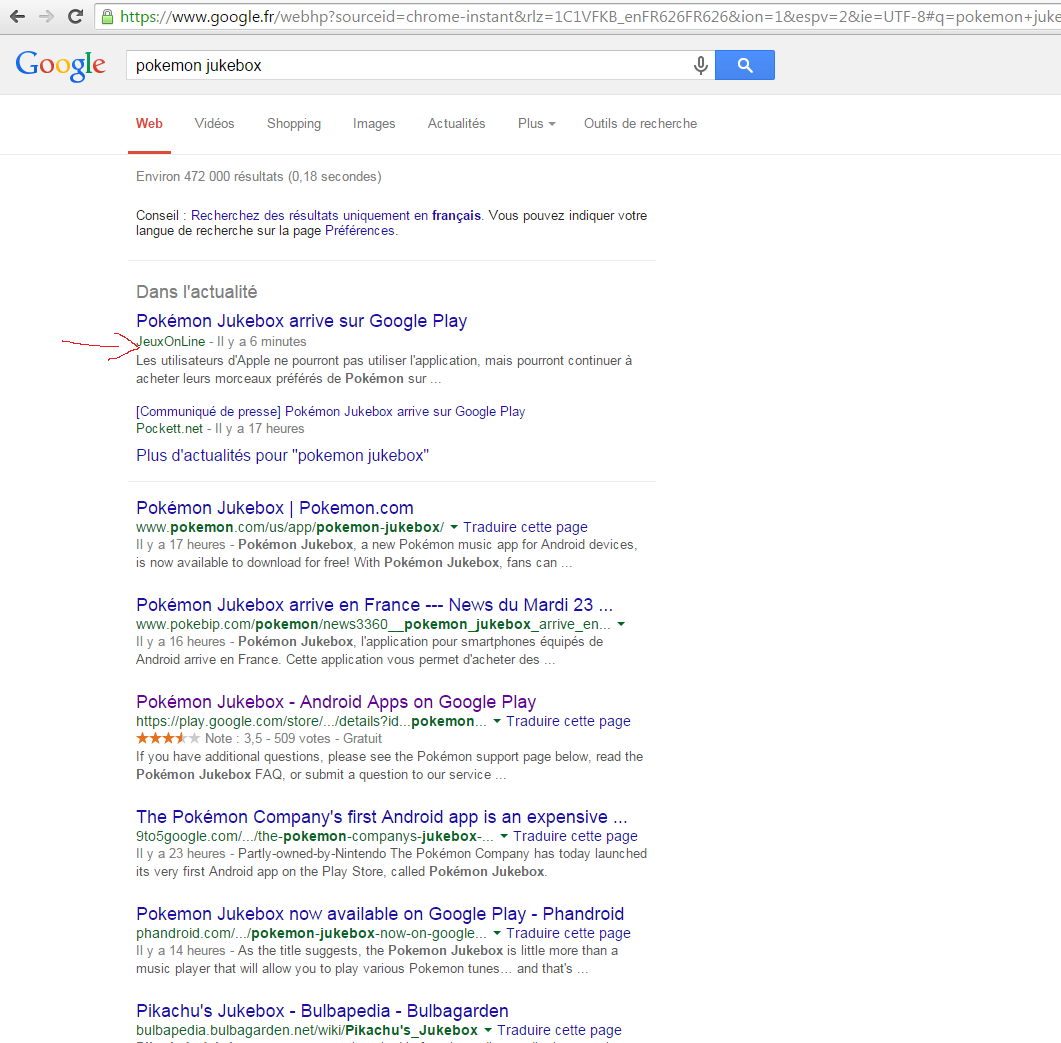
Task: Click the www.pokebip.com result URL
Action: pos(373,624)
